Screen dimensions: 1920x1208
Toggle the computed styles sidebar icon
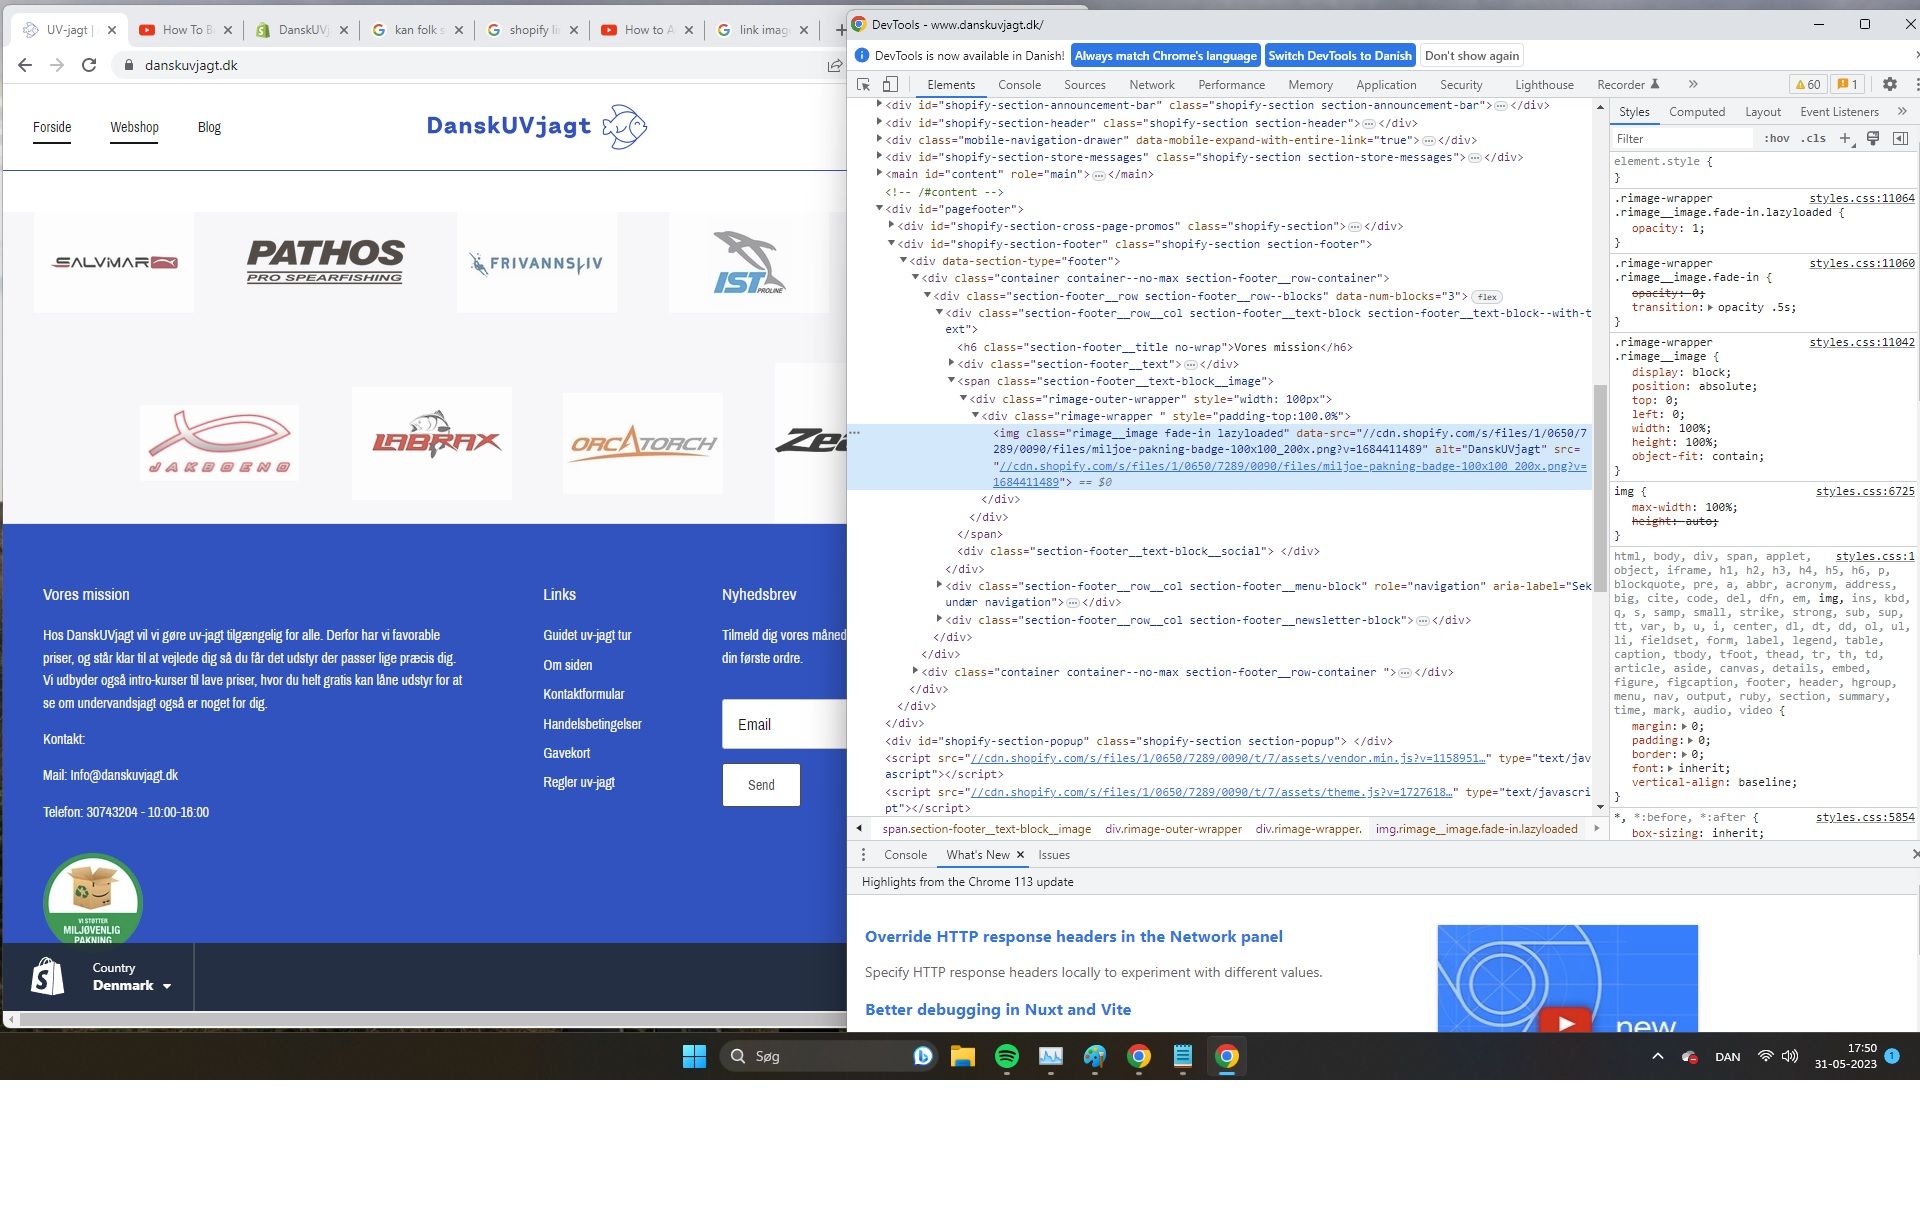pyautogui.click(x=1900, y=139)
